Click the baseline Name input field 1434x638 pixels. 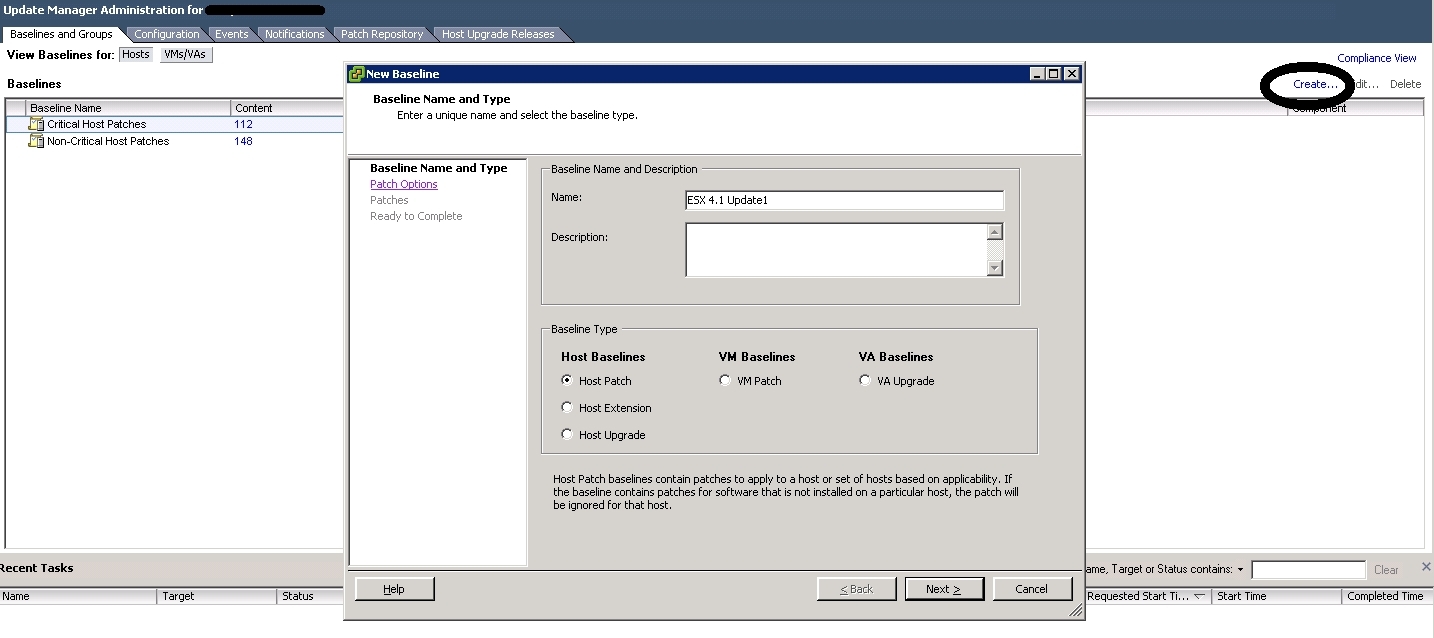[844, 200]
